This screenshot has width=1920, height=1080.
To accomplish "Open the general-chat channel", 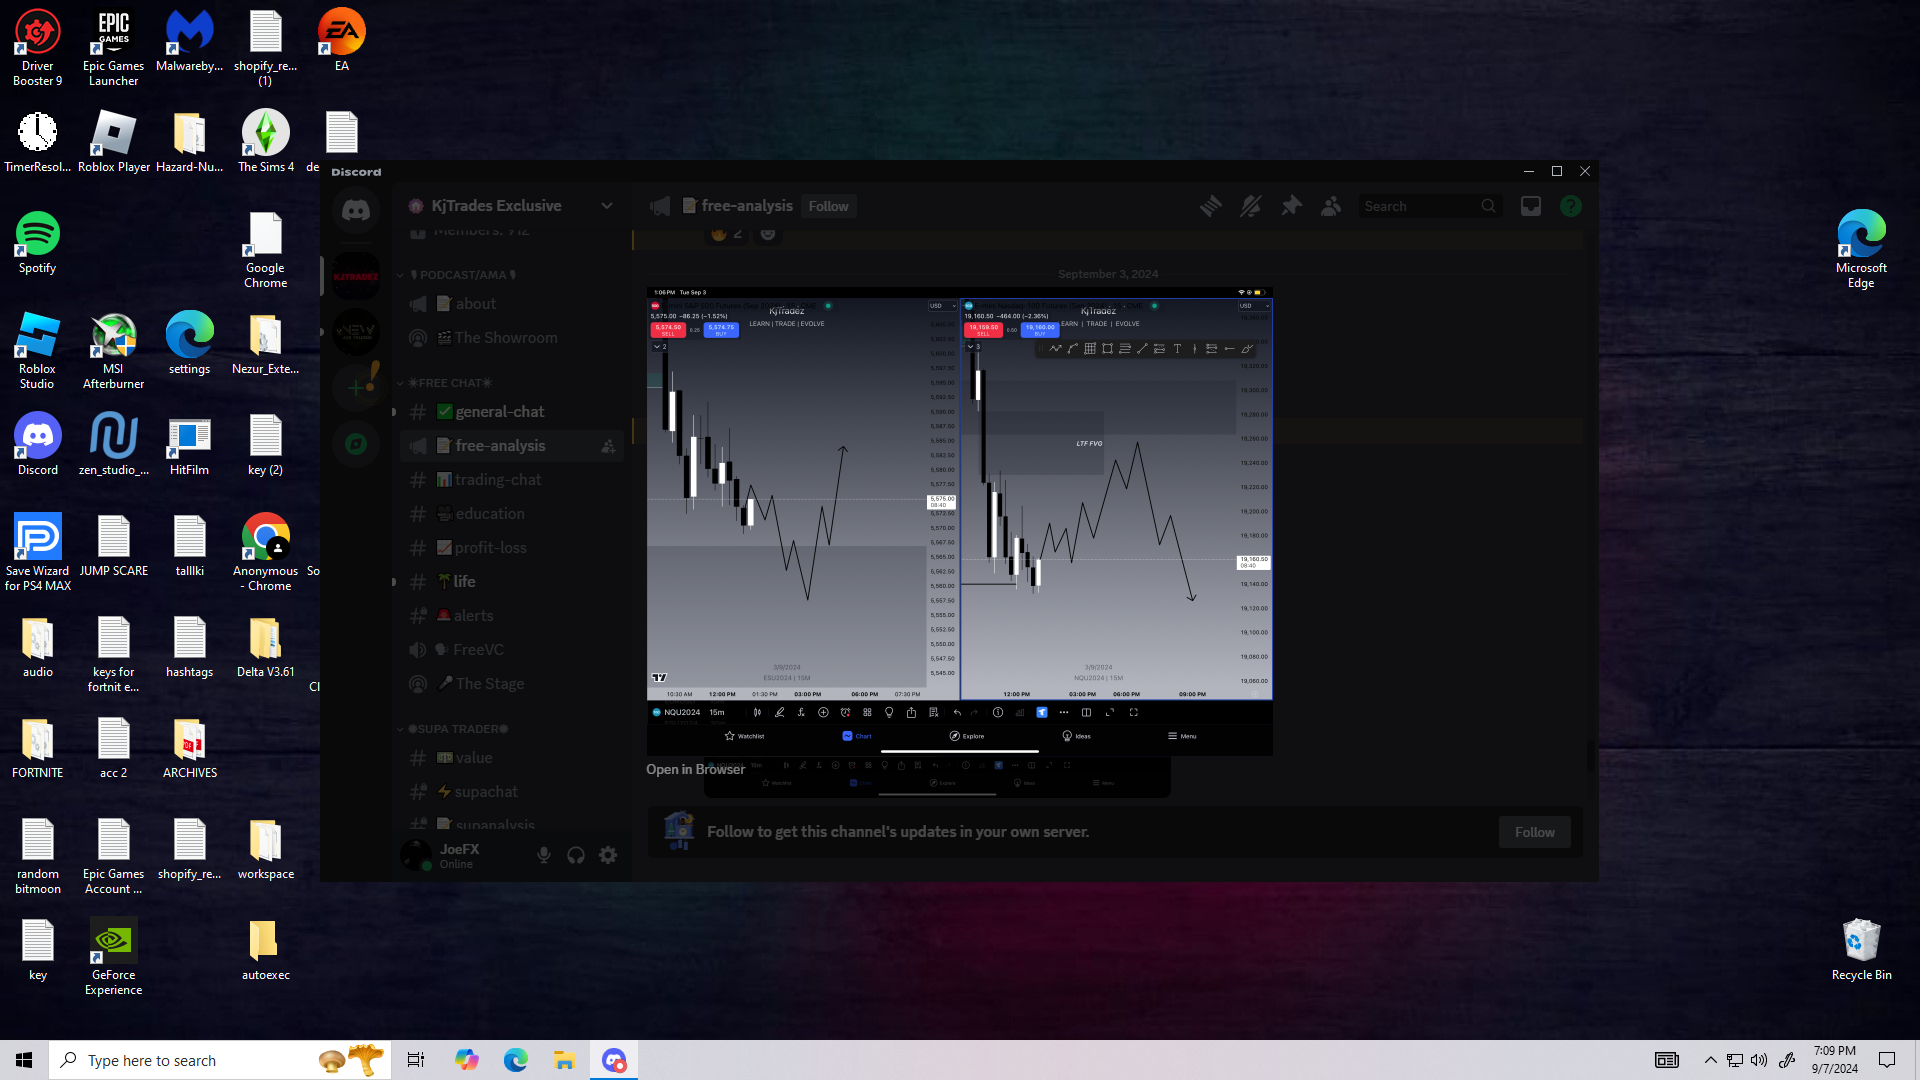I will click(500, 412).
